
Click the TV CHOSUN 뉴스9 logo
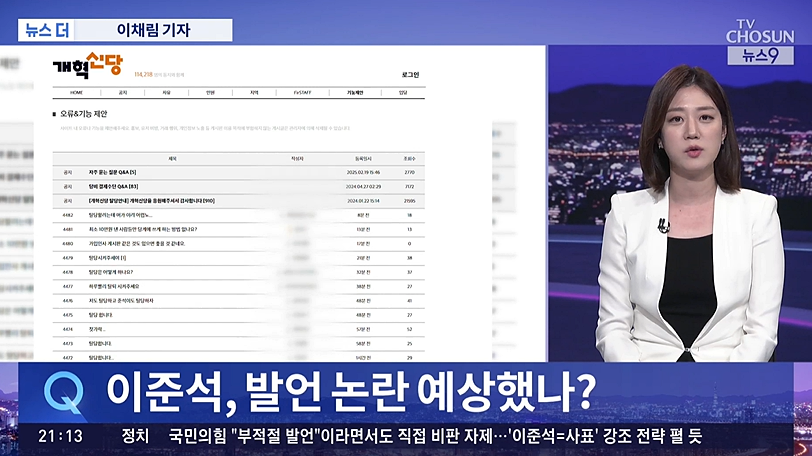click(760, 42)
